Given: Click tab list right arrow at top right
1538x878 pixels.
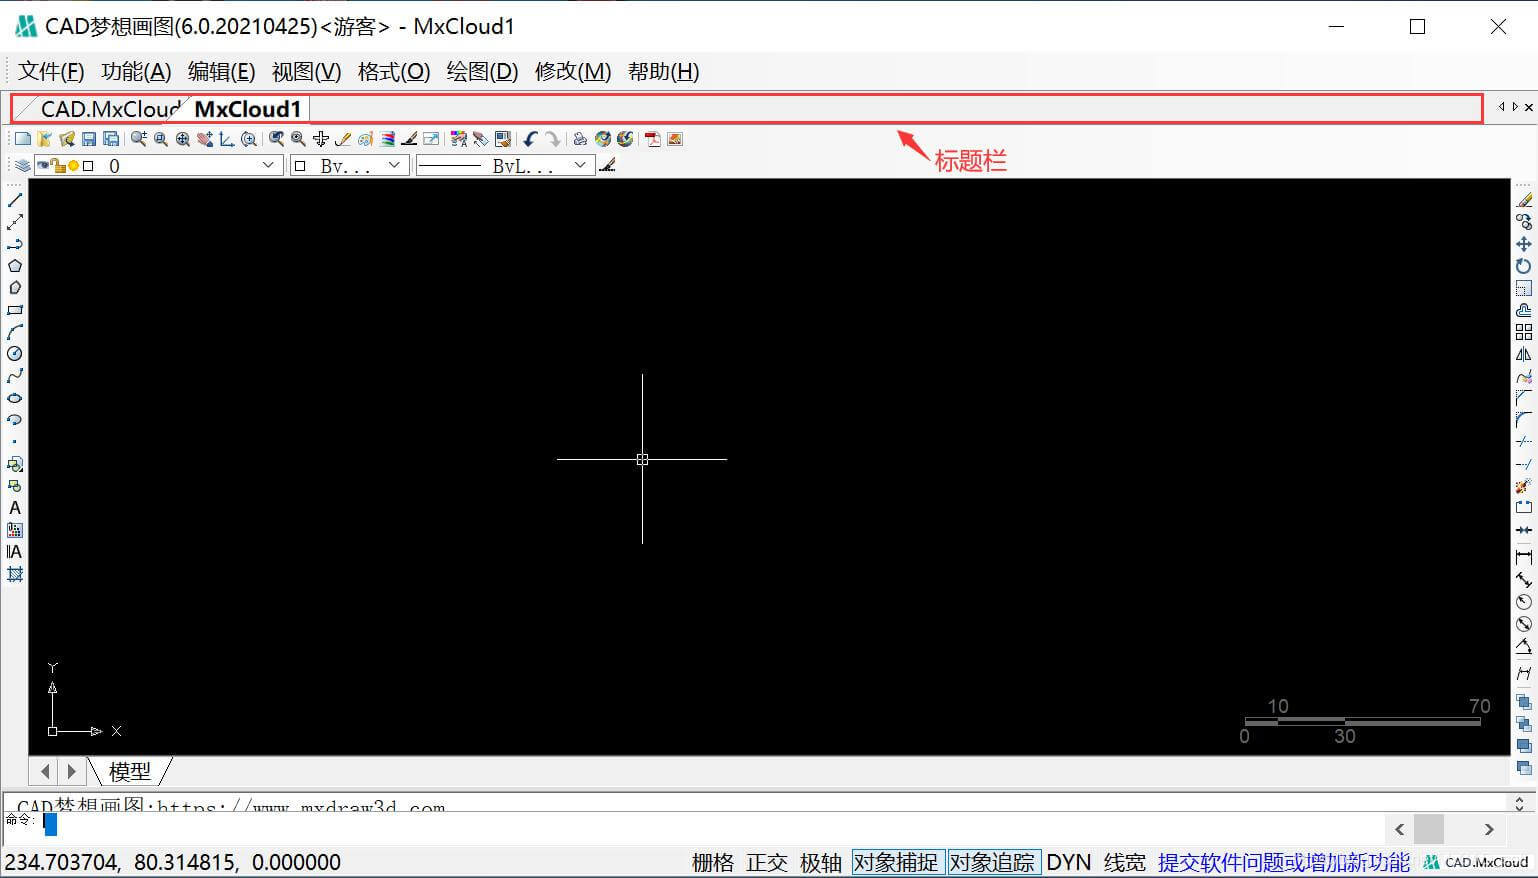Looking at the screenshot, I should point(1514,107).
